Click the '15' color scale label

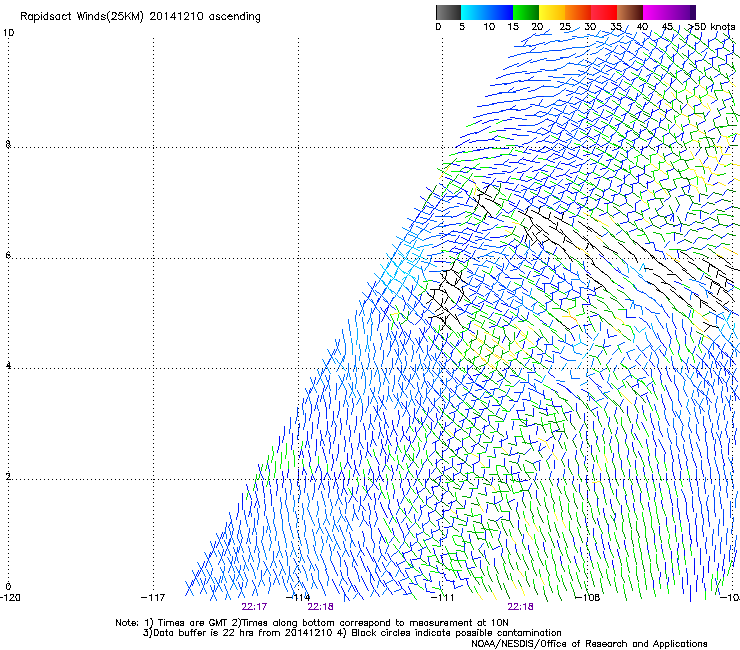[x=513, y=27]
